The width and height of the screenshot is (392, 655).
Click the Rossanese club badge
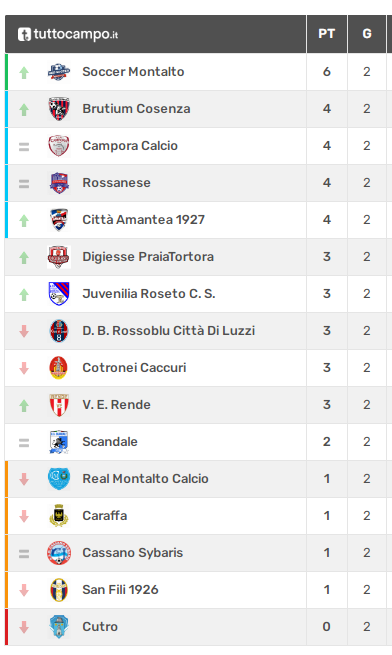pos(59,183)
